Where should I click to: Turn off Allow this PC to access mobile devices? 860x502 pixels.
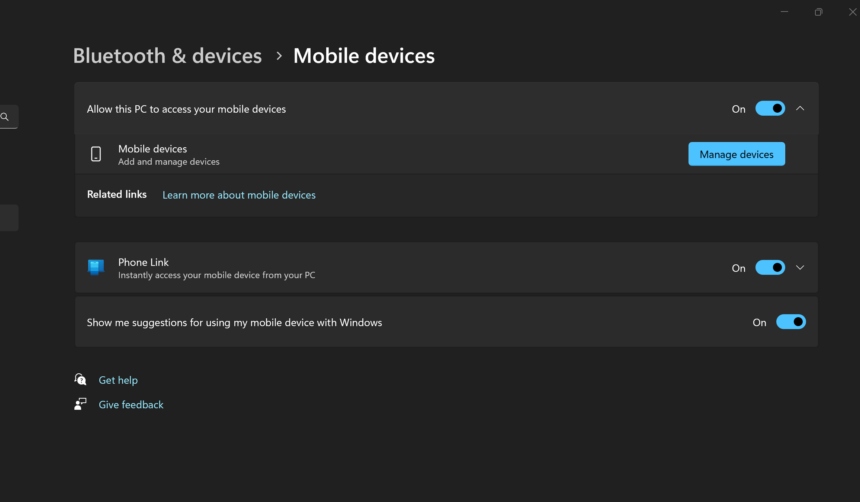tap(770, 109)
